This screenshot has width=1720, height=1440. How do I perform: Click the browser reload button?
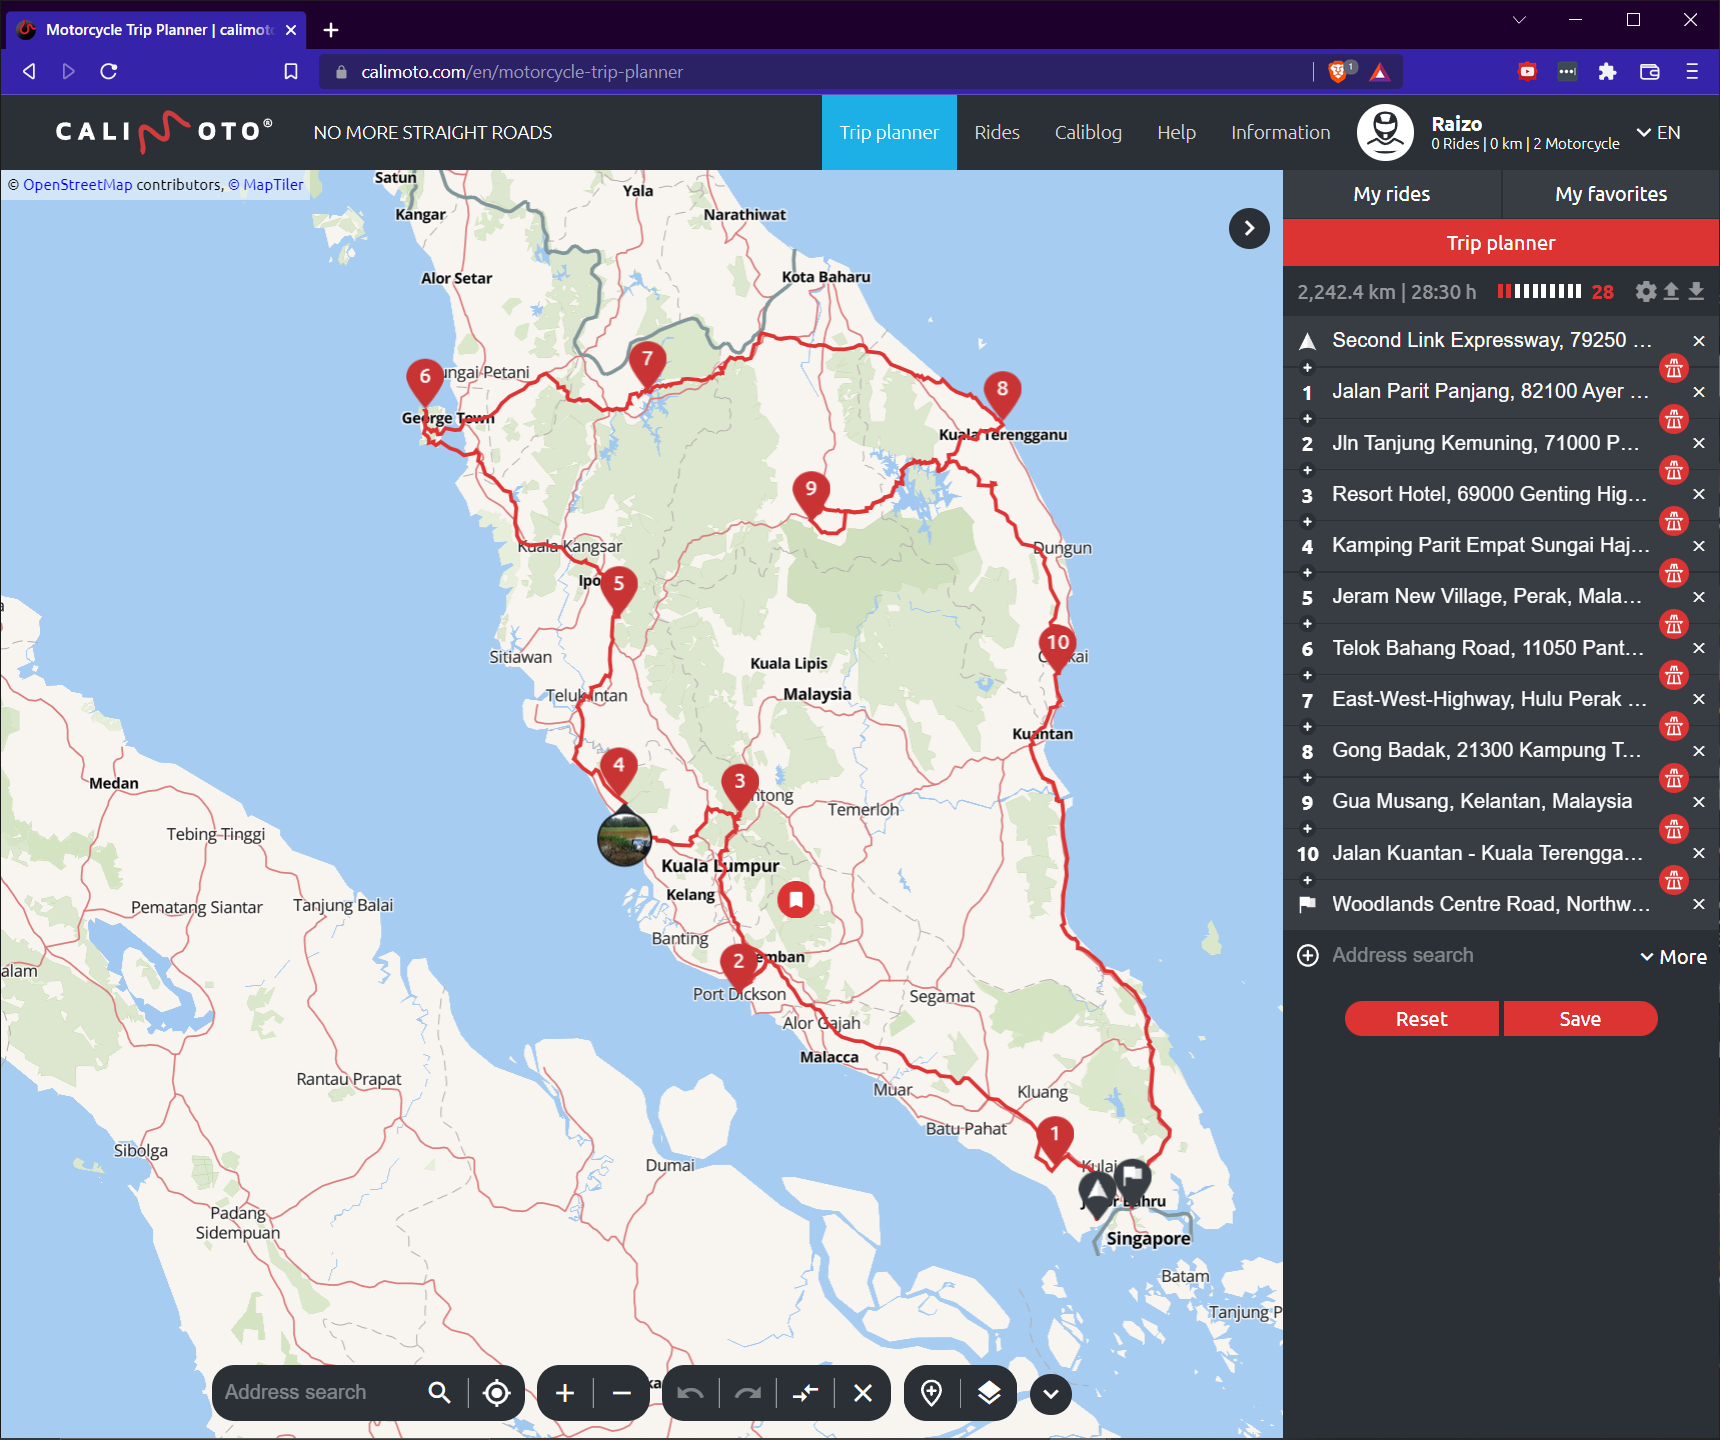tap(109, 71)
